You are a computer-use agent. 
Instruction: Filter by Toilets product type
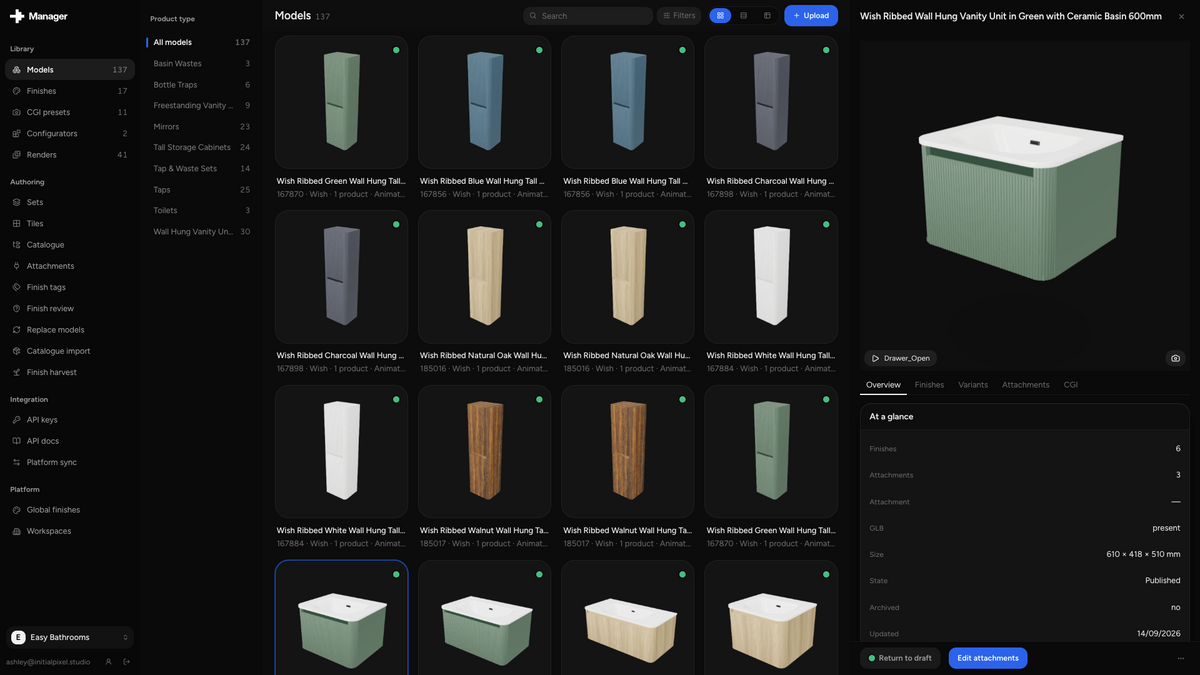pos(199,210)
